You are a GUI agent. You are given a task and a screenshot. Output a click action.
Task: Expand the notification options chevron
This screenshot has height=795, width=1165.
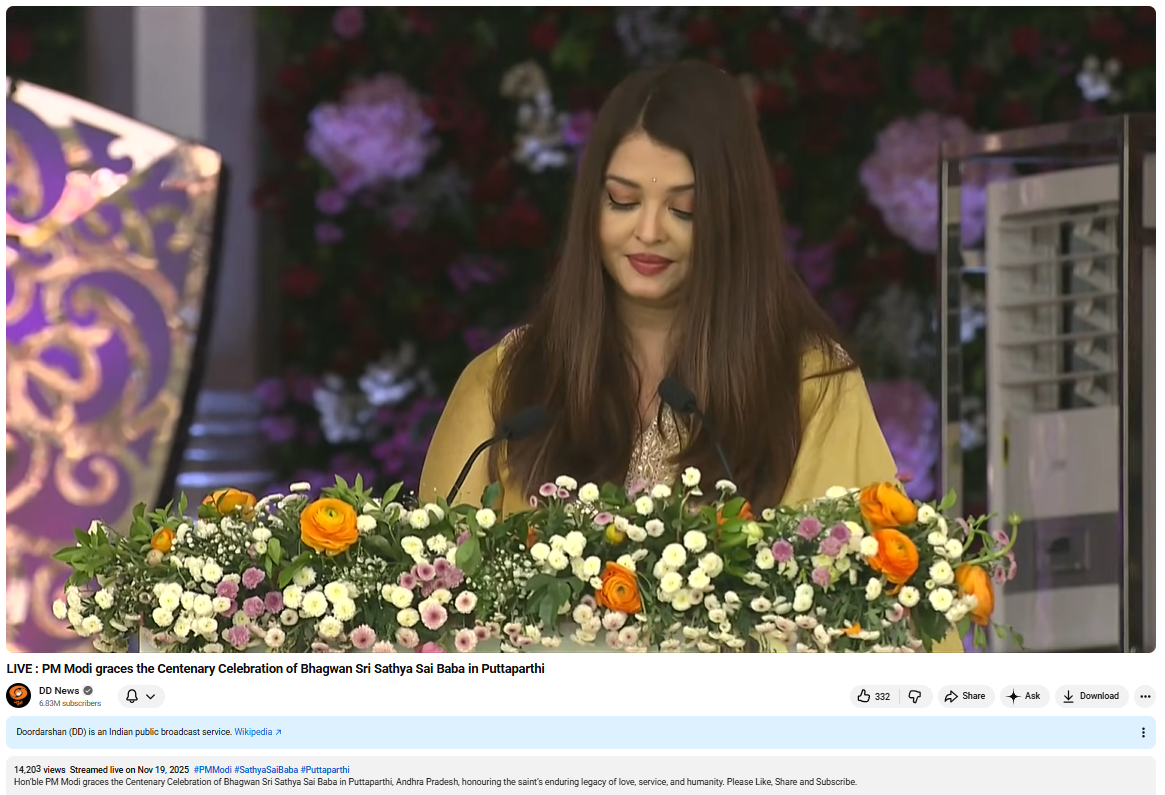[x=151, y=696]
